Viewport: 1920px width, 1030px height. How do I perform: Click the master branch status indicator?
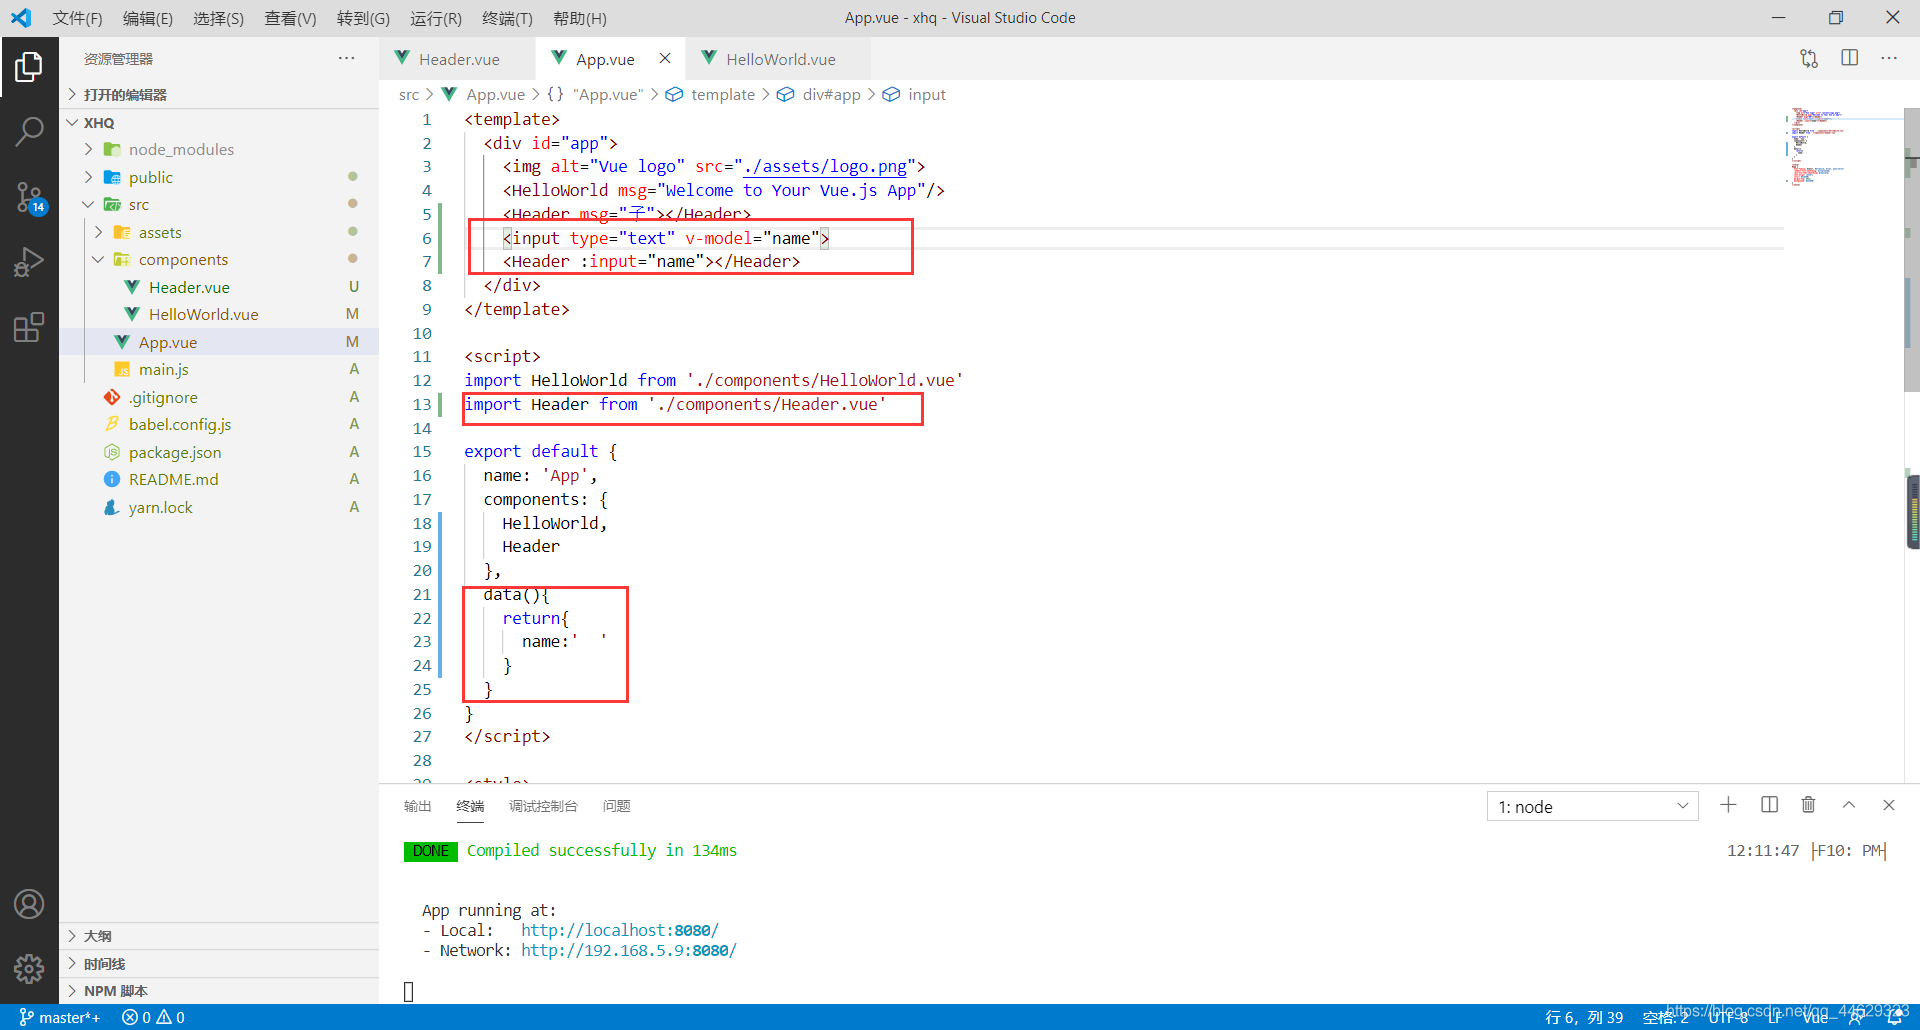point(60,1017)
